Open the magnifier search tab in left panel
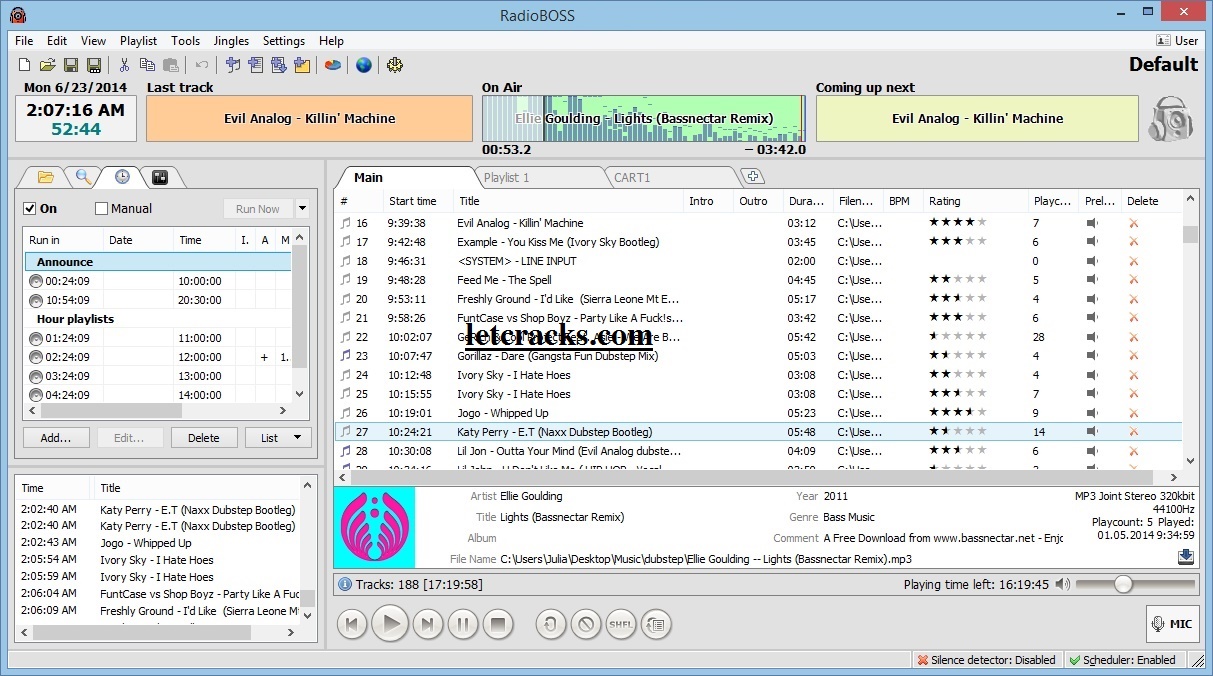 point(84,177)
